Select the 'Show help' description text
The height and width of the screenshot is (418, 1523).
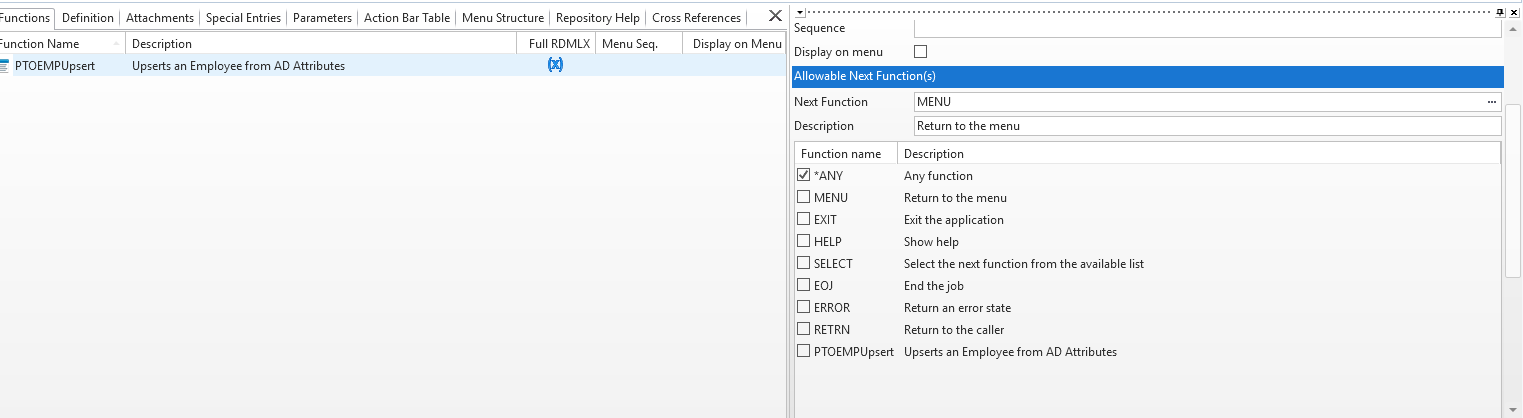pos(931,242)
